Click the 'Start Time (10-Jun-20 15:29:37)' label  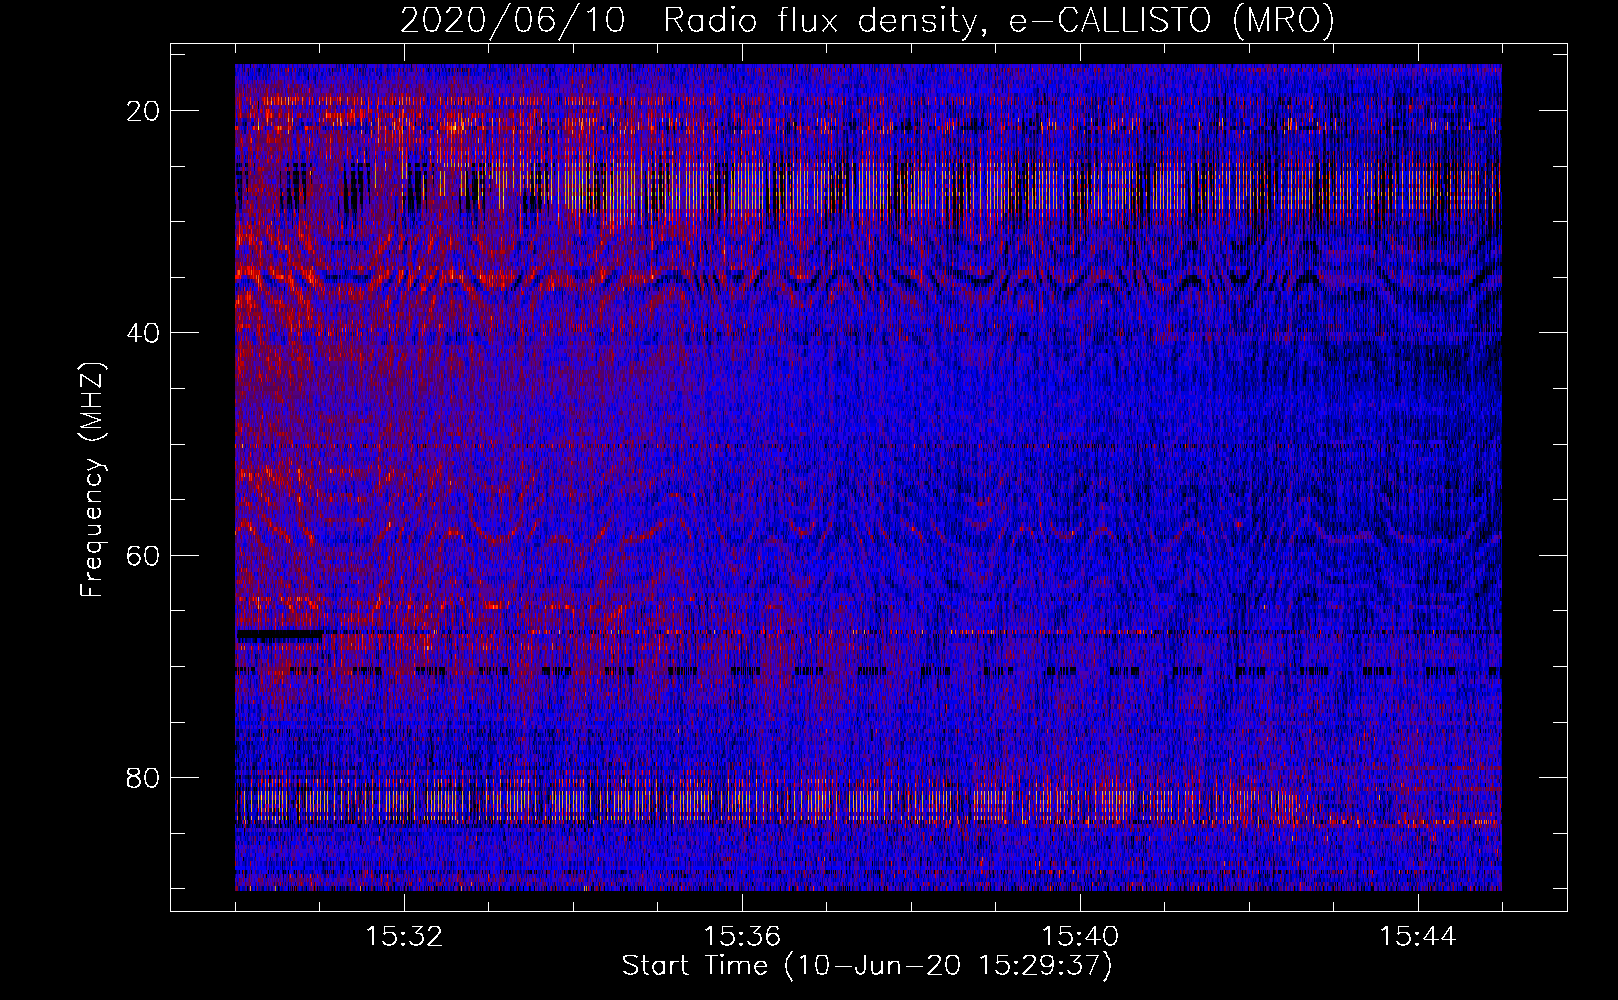tap(867, 966)
